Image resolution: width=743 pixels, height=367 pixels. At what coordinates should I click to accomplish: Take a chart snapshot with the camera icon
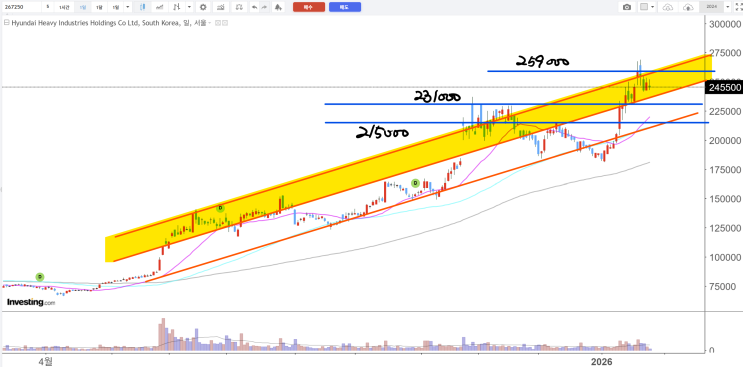click(x=627, y=7)
